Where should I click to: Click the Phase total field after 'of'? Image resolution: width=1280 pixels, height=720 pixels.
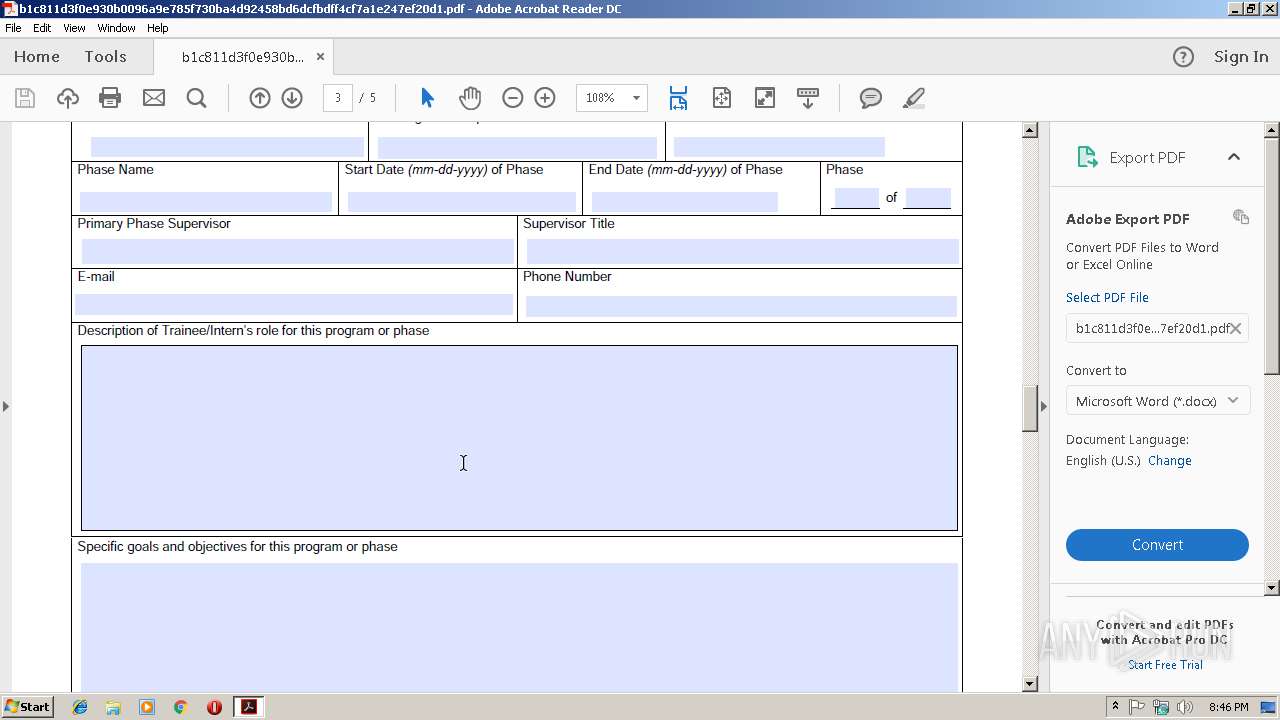(x=927, y=198)
